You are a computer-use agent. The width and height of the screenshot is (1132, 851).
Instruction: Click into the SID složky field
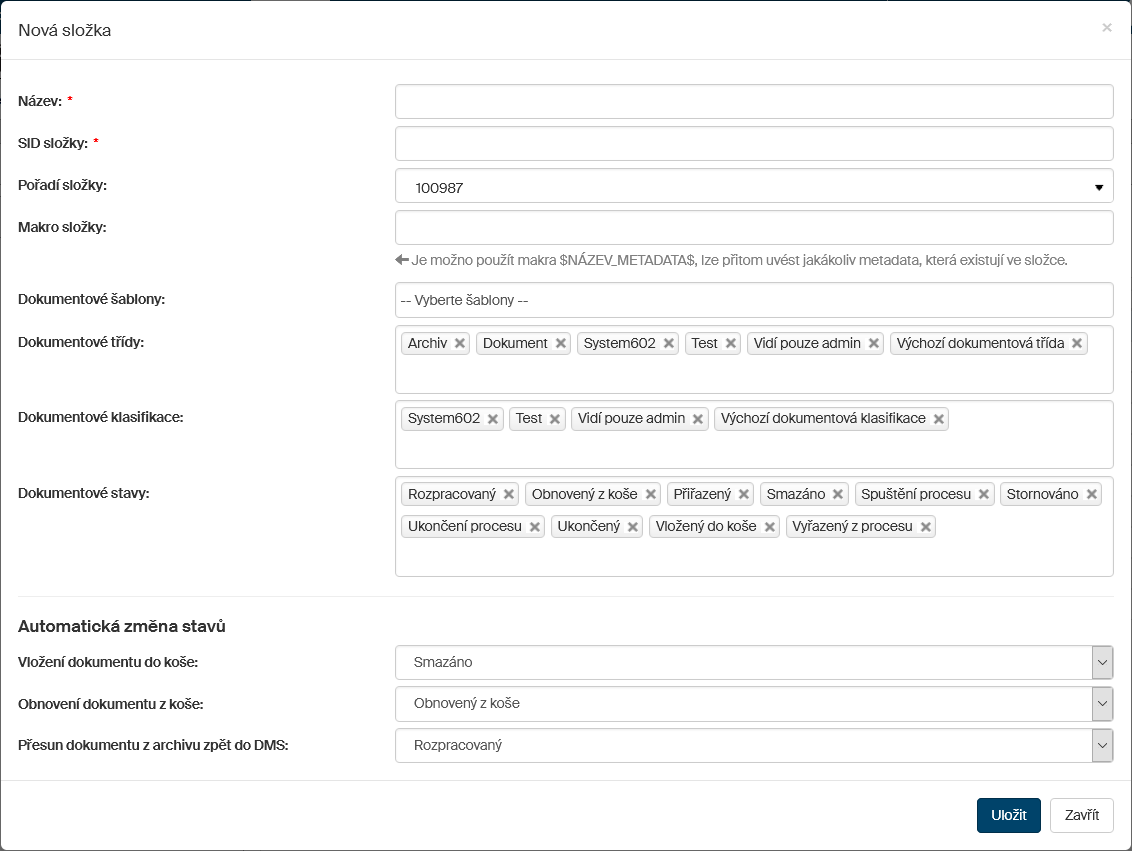pos(754,144)
